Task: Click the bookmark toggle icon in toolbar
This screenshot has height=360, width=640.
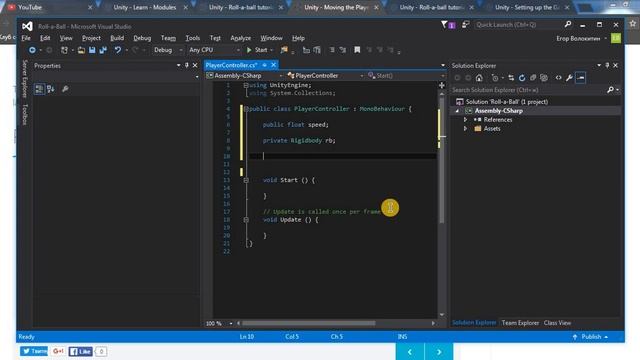Action: [x=357, y=50]
